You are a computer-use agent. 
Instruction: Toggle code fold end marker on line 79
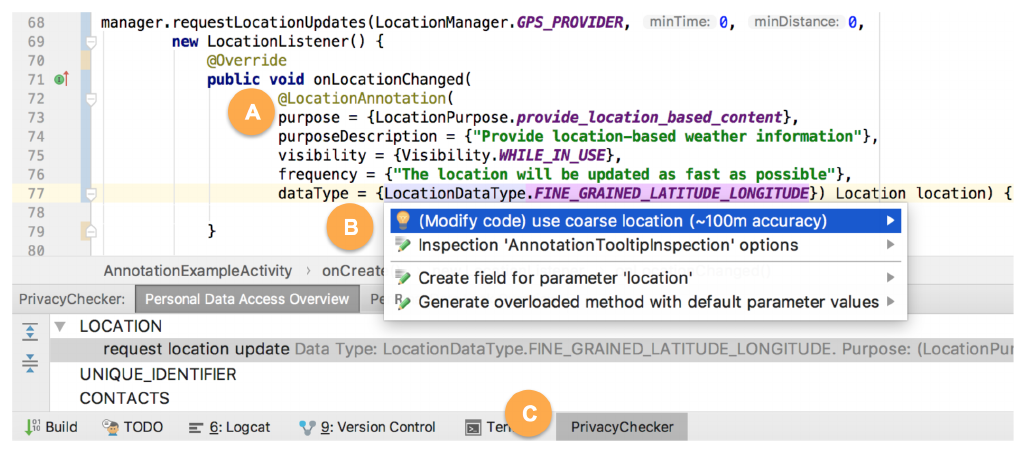click(x=92, y=231)
